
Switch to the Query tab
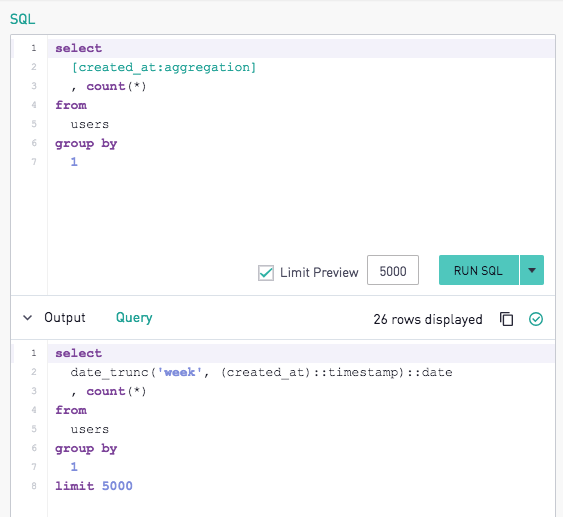[x=134, y=318]
